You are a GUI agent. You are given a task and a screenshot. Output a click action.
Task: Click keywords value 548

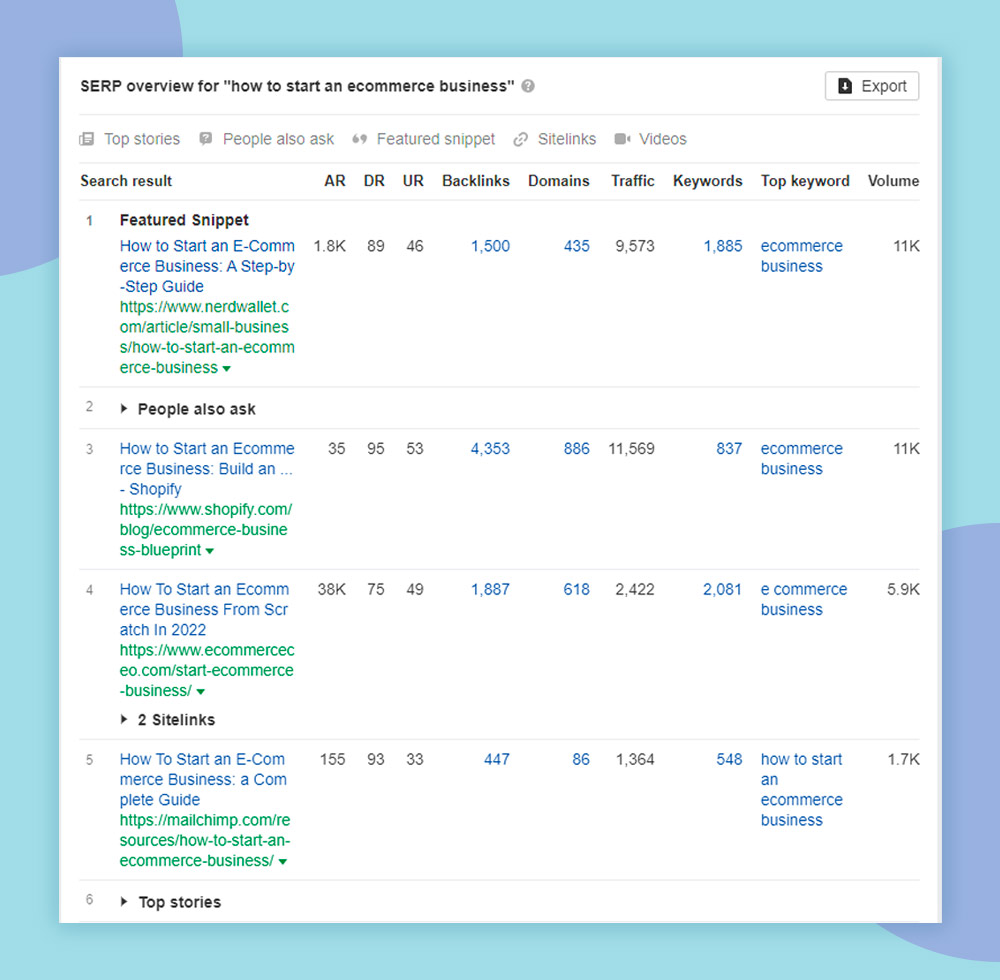click(729, 759)
